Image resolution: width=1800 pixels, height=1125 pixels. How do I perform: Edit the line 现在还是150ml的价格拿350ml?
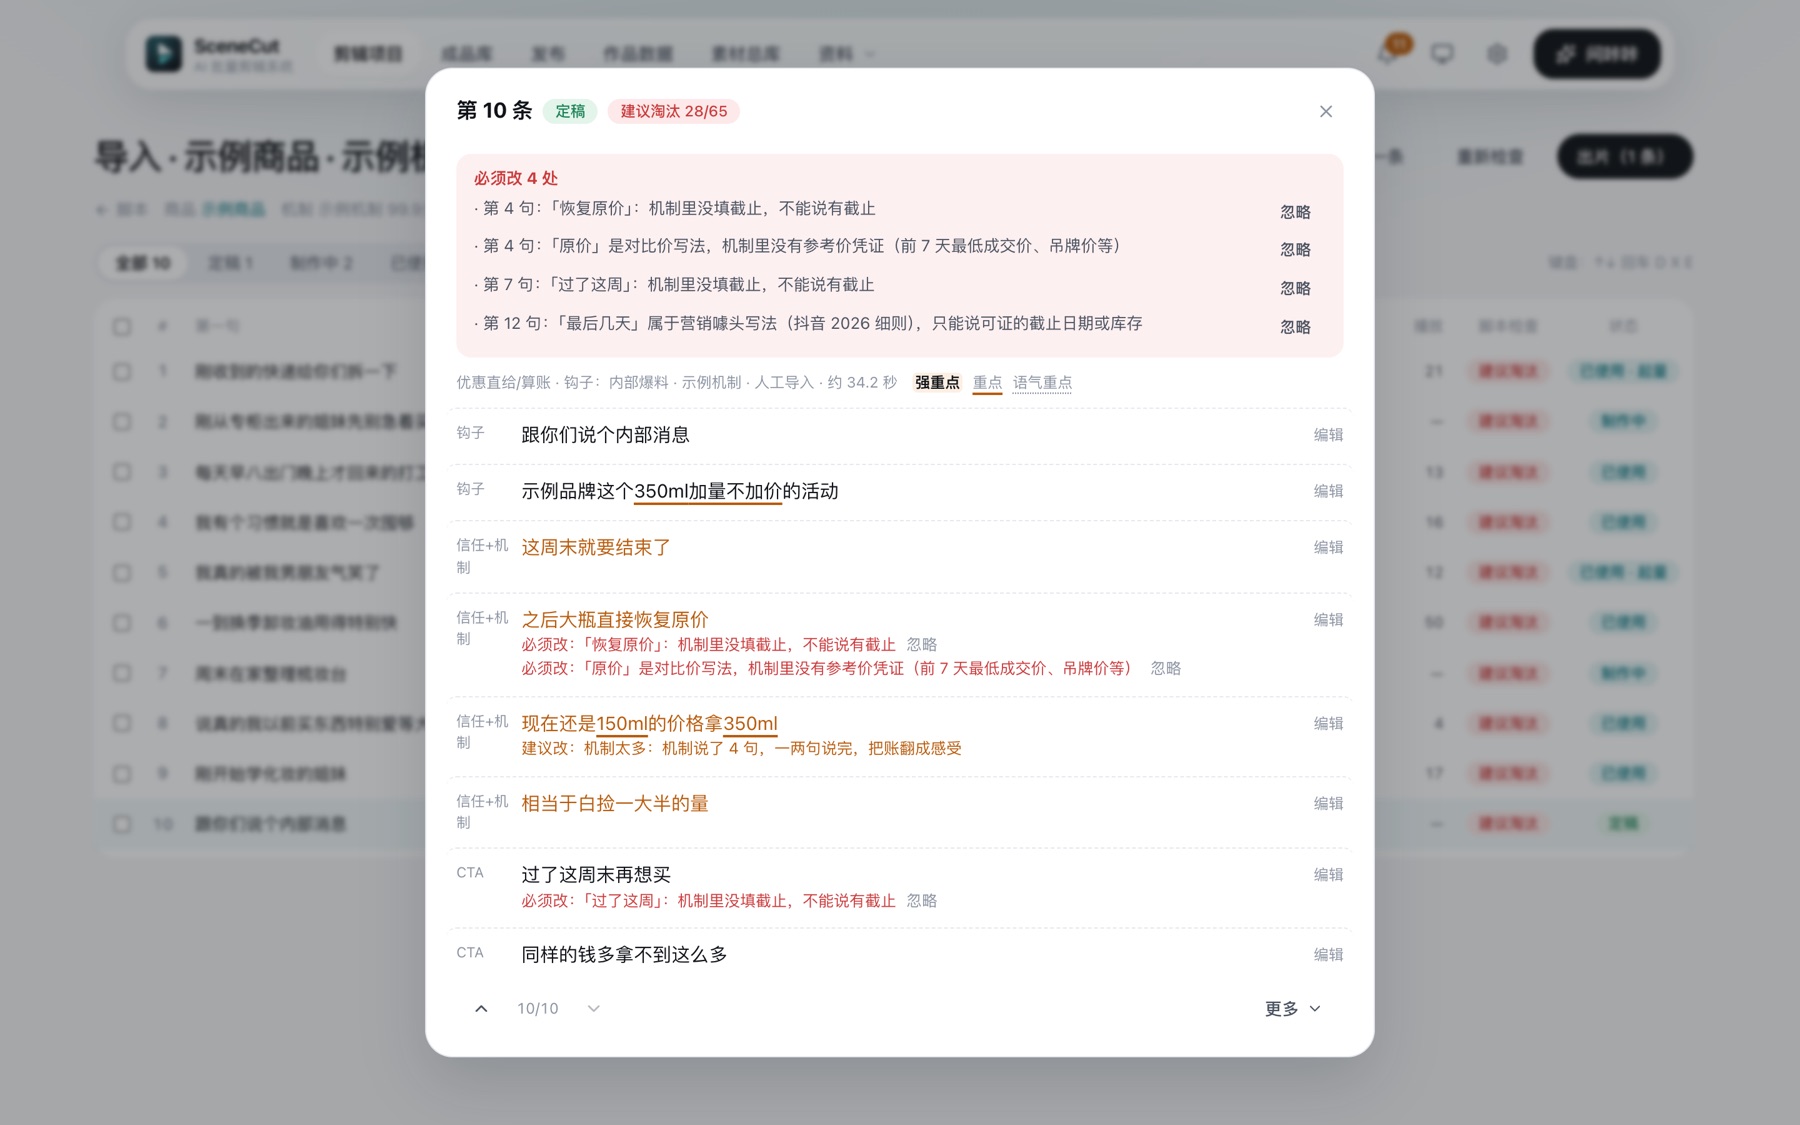point(1328,723)
